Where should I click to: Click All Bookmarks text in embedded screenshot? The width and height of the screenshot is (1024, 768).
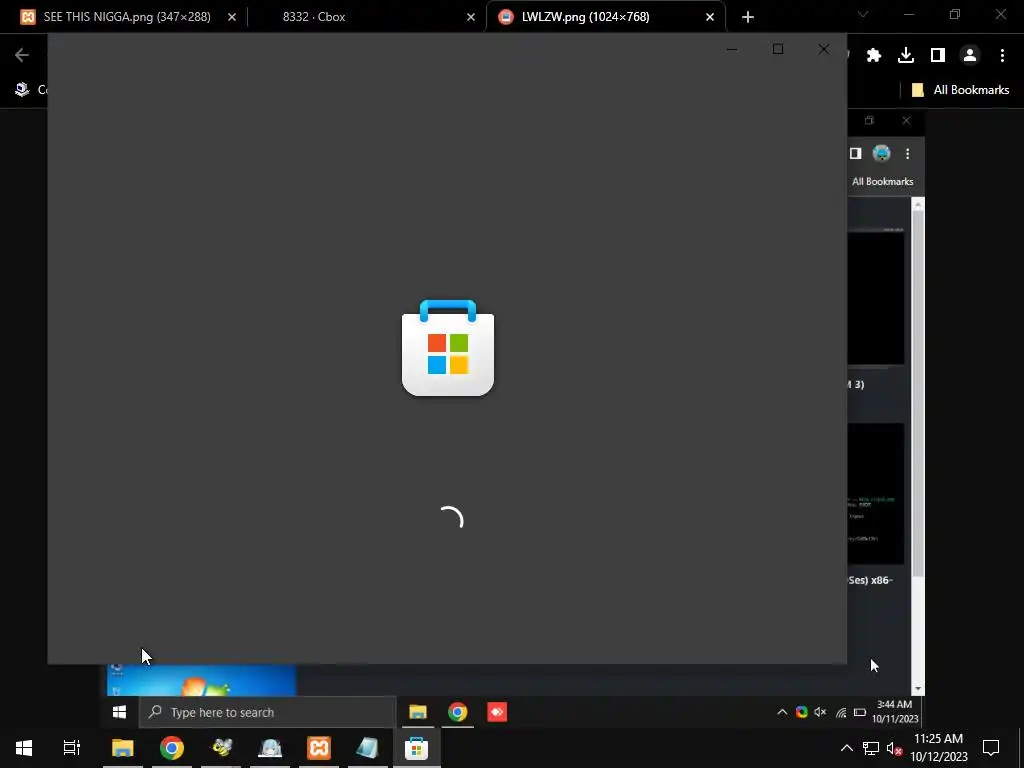pyautogui.click(x=882, y=182)
